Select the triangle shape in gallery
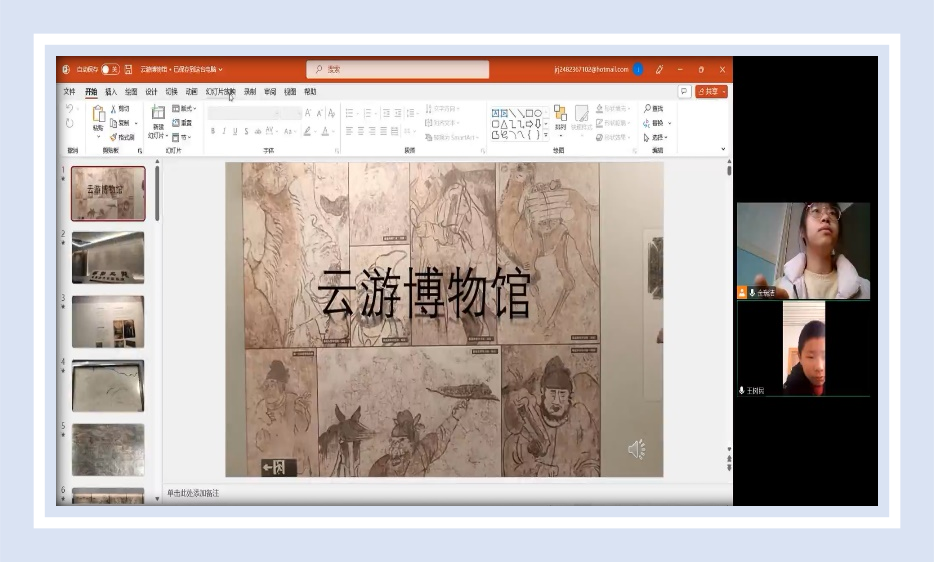This screenshot has height=563, width=935. (x=504, y=124)
